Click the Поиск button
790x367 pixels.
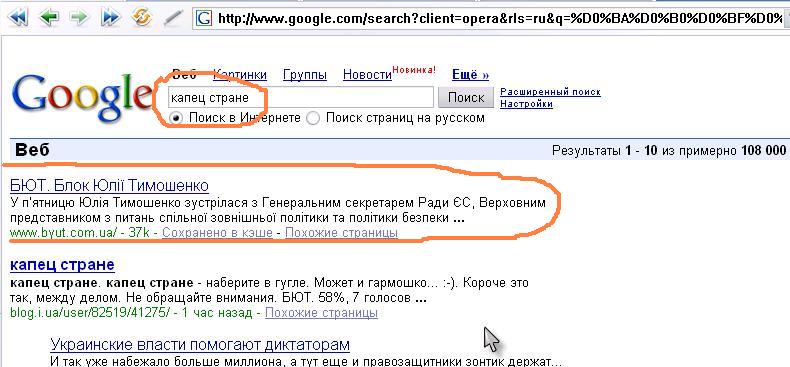(x=466, y=97)
